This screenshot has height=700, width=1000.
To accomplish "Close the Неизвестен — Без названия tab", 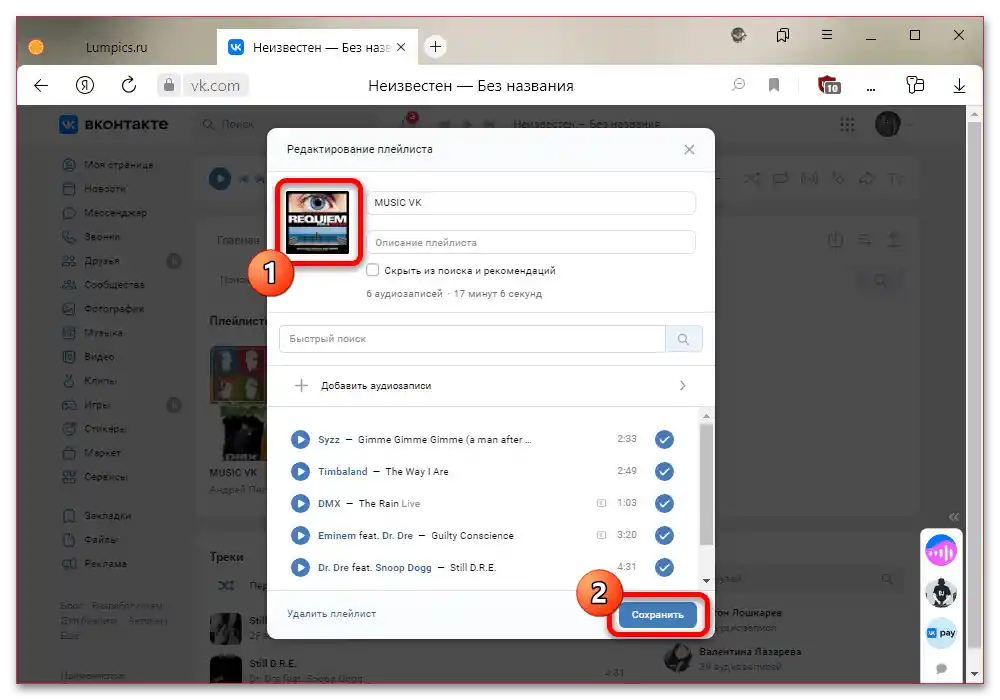I will pos(401,47).
